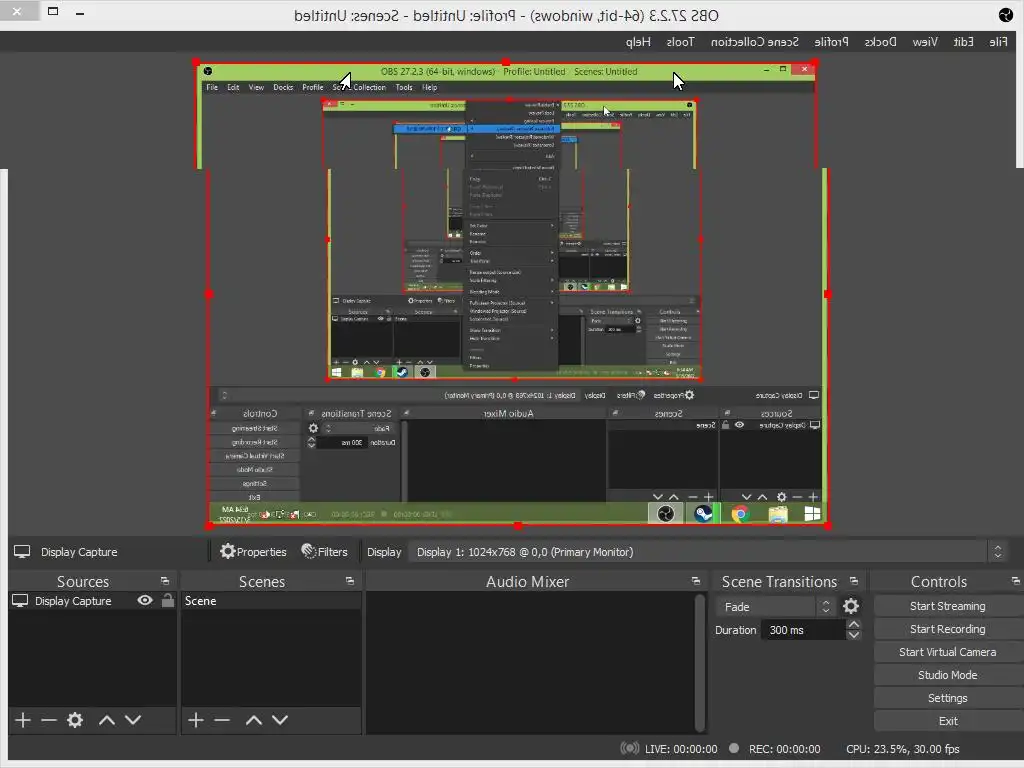Open the Help menu in the main menu bar
Screen dimensions: 1024x768
tap(638, 42)
